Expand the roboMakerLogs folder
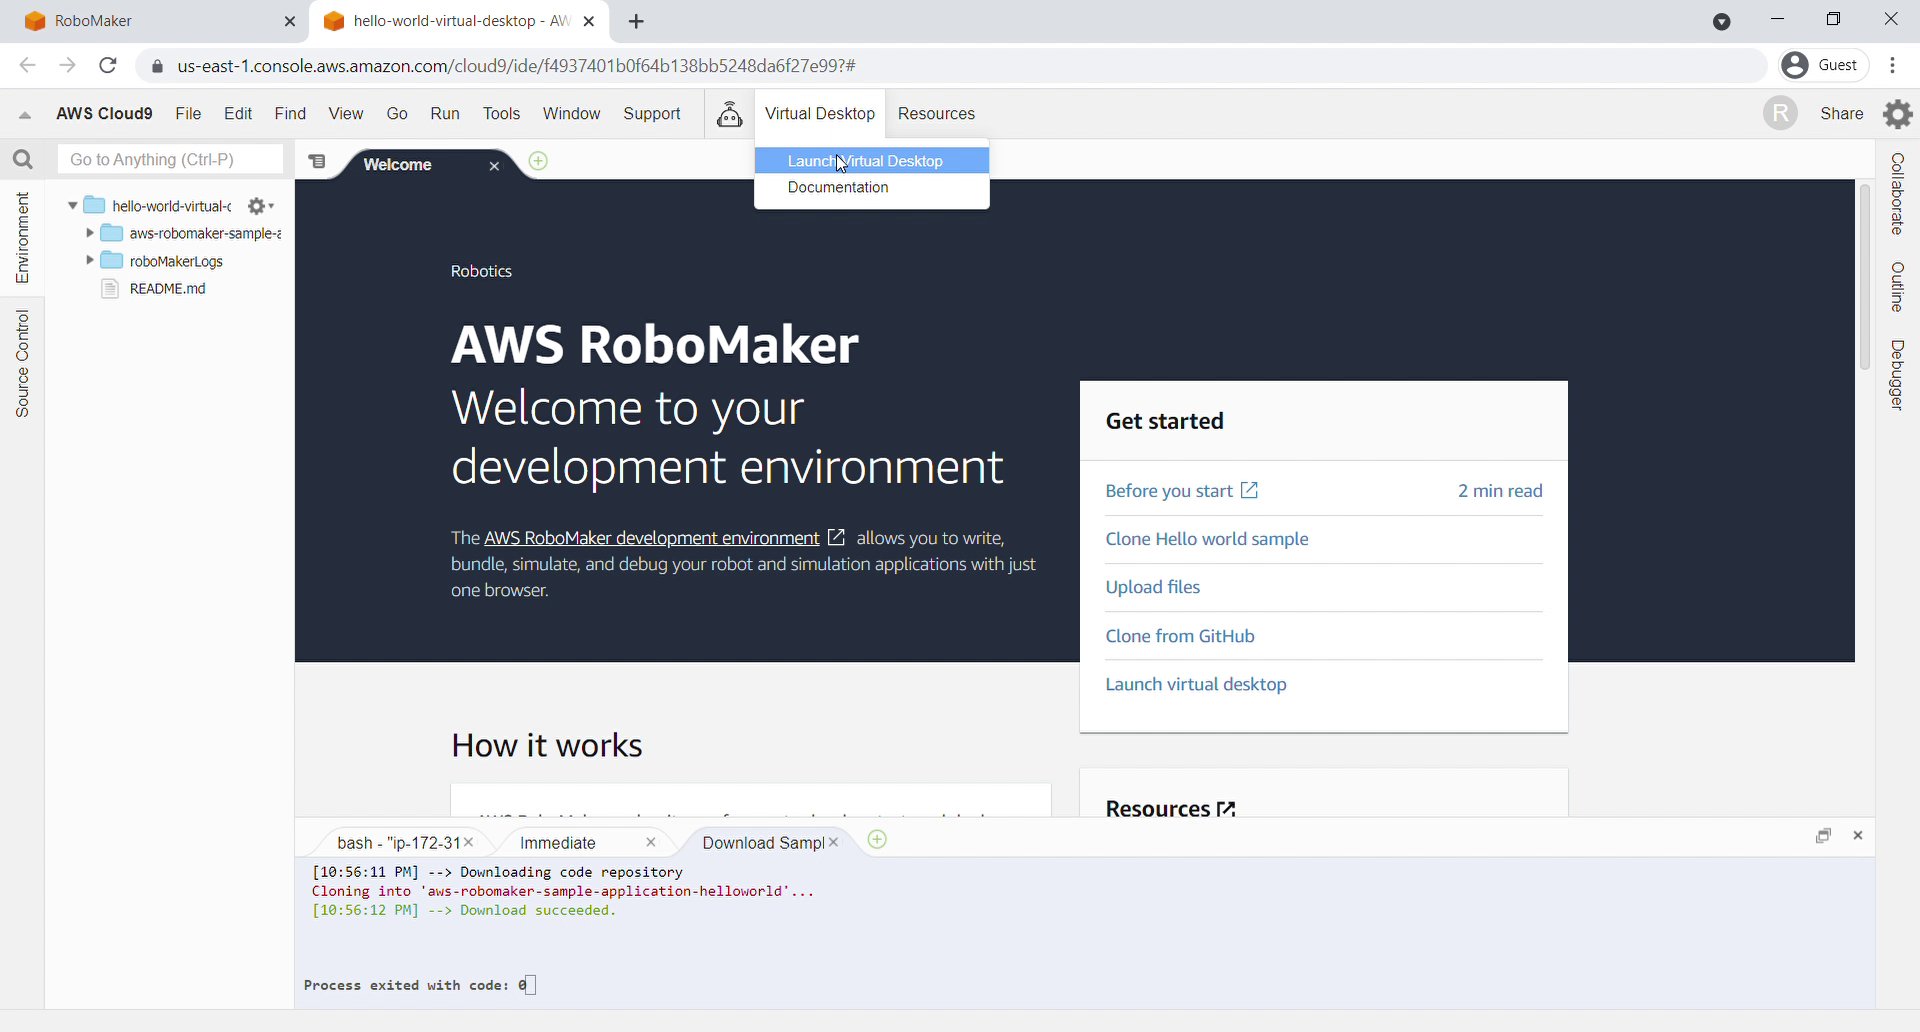The height and width of the screenshot is (1032, 1920). point(90,261)
